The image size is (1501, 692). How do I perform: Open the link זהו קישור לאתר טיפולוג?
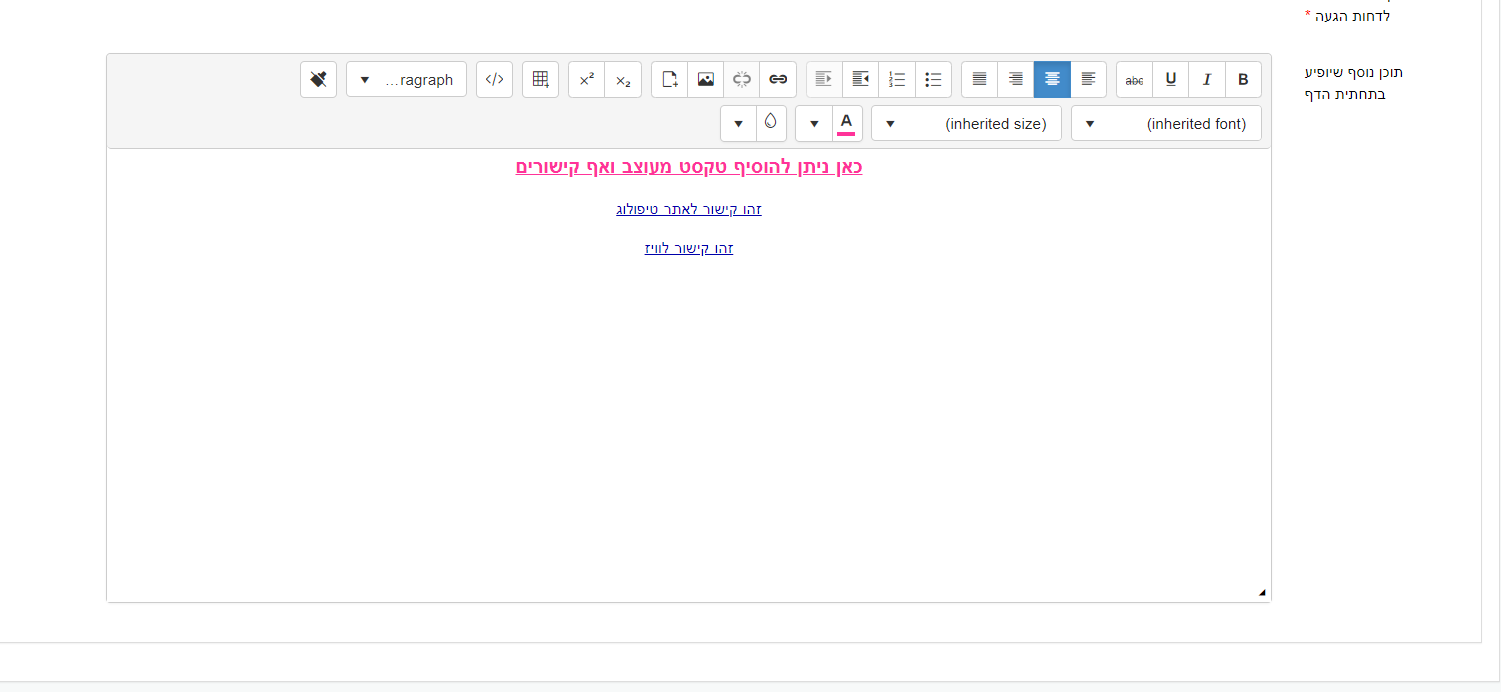[x=689, y=209]
